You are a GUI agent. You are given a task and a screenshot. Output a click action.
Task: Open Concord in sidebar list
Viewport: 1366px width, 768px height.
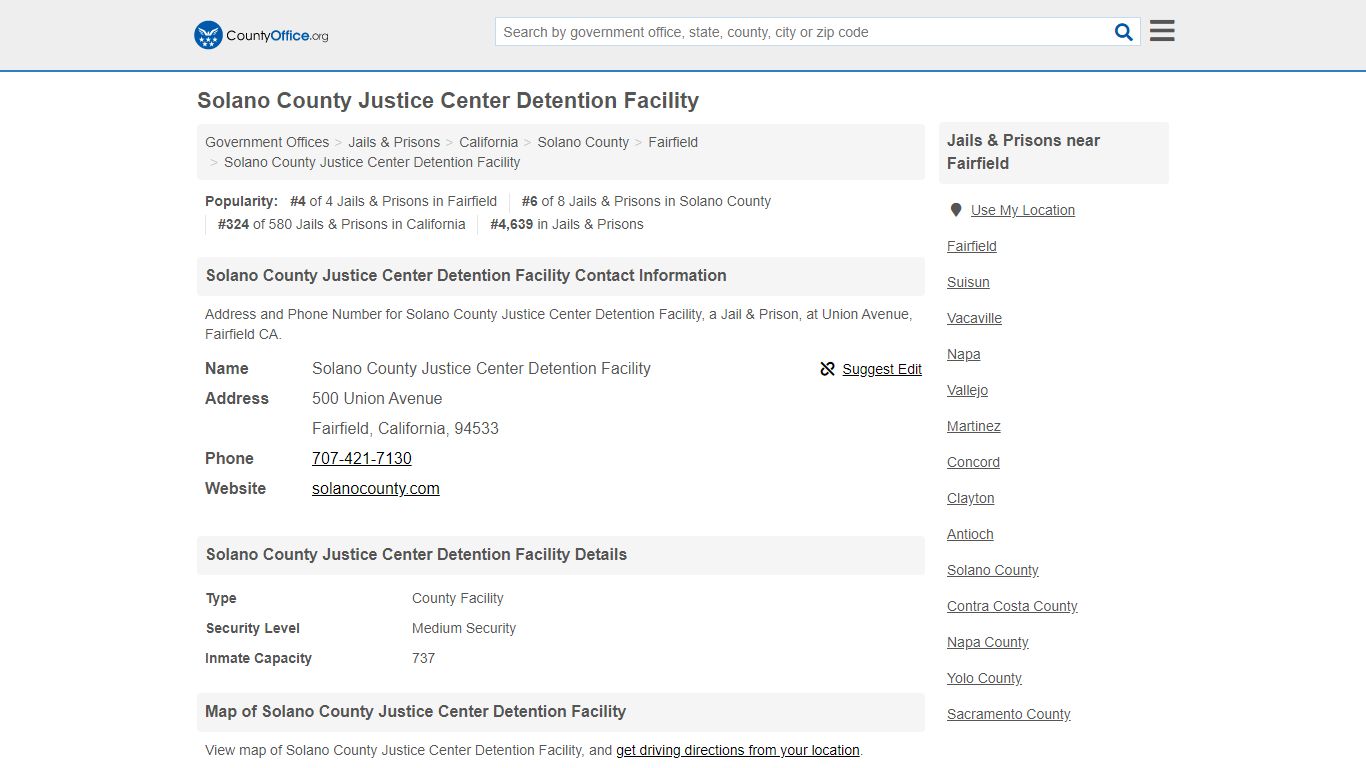pyautogui.click(x=973, y=462)
